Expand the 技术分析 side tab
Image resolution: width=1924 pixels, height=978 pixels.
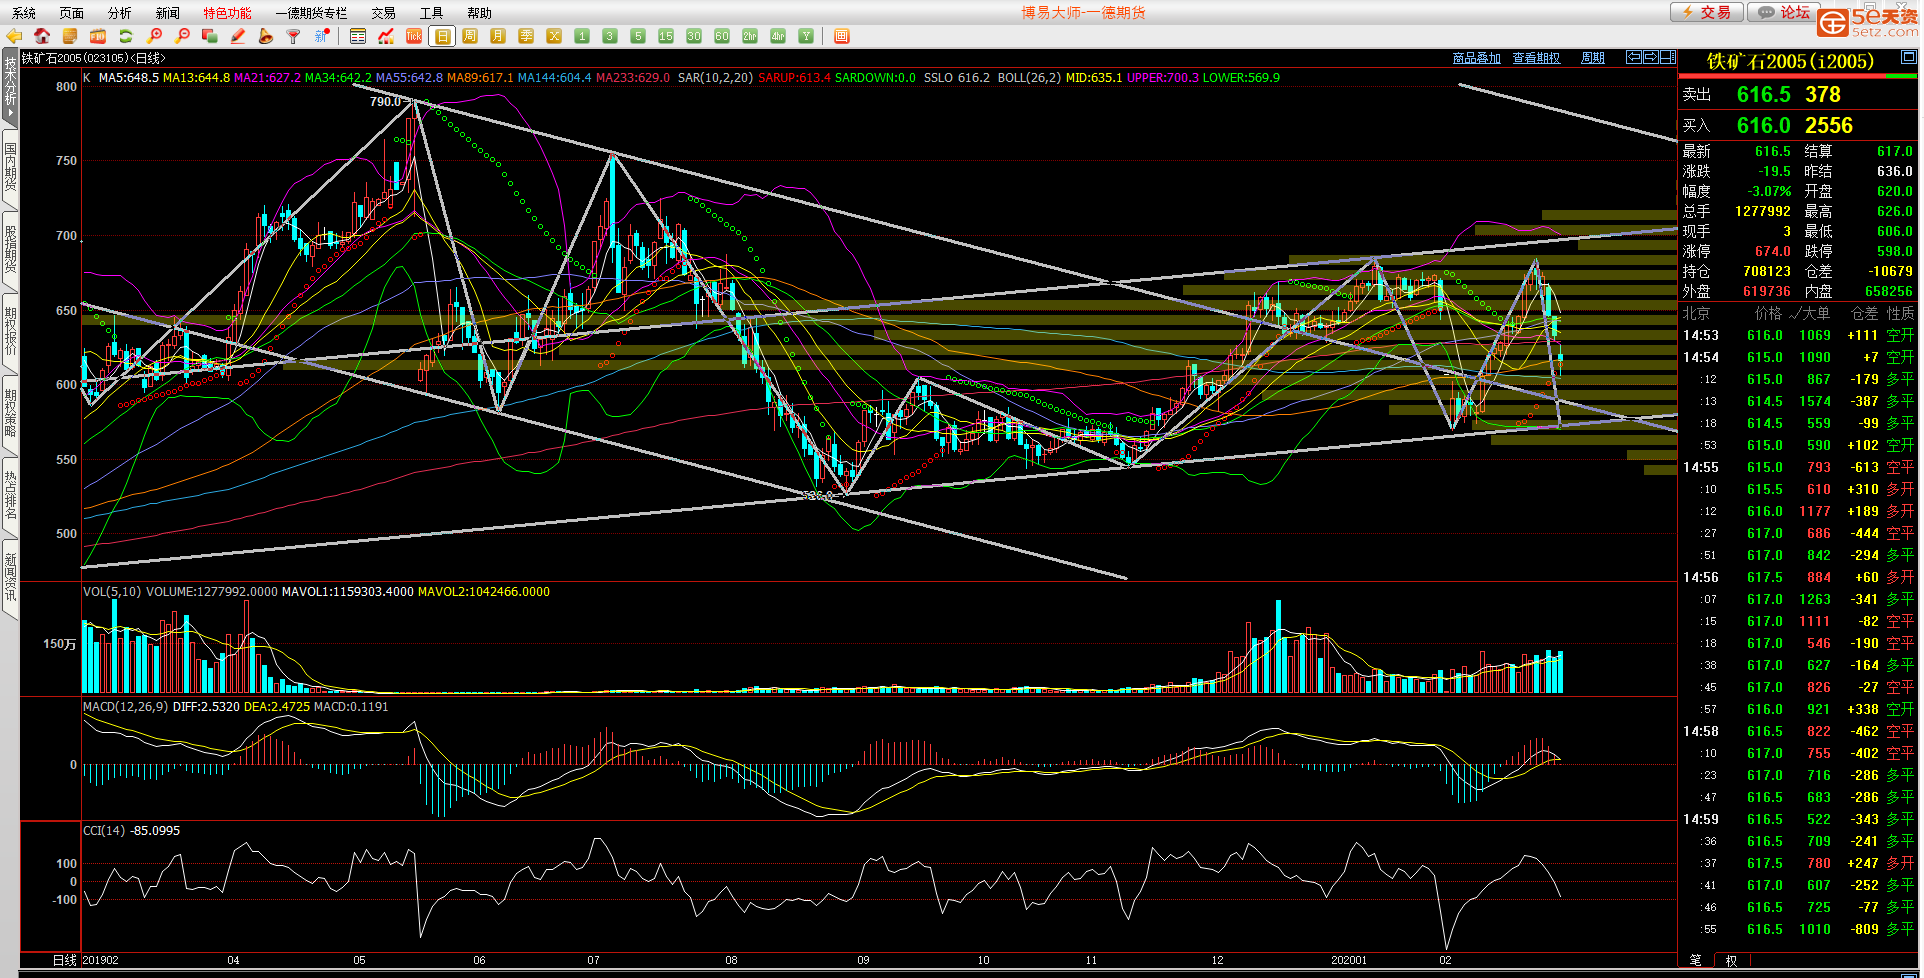point(10,88)
